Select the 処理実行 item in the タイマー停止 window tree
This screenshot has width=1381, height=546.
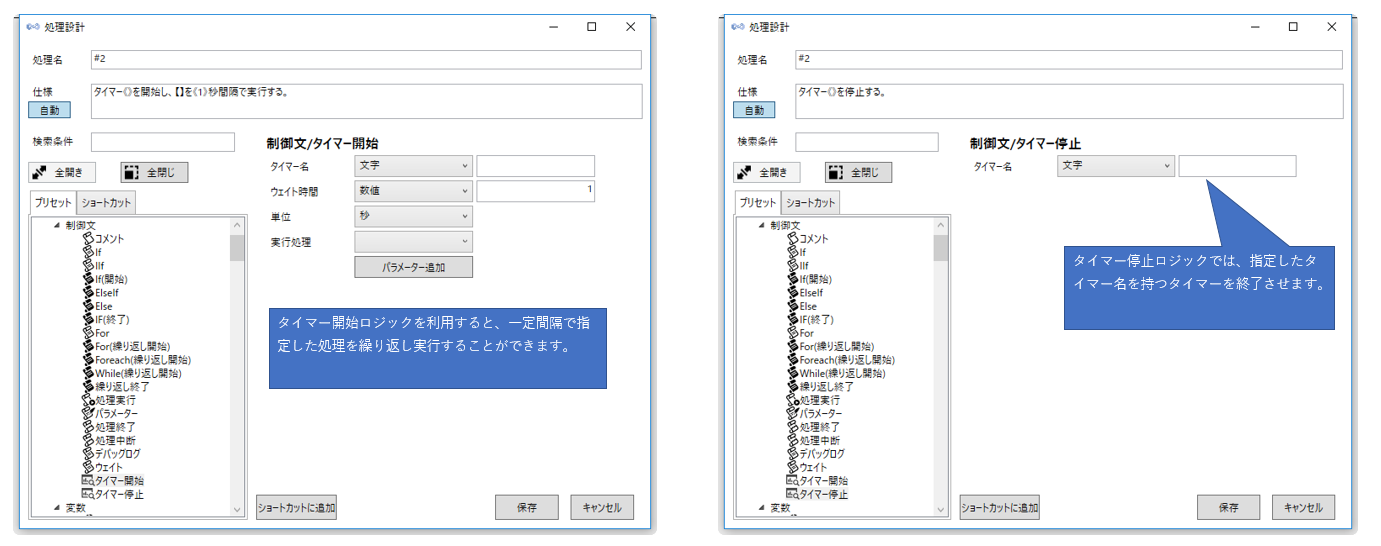point(817,400)
